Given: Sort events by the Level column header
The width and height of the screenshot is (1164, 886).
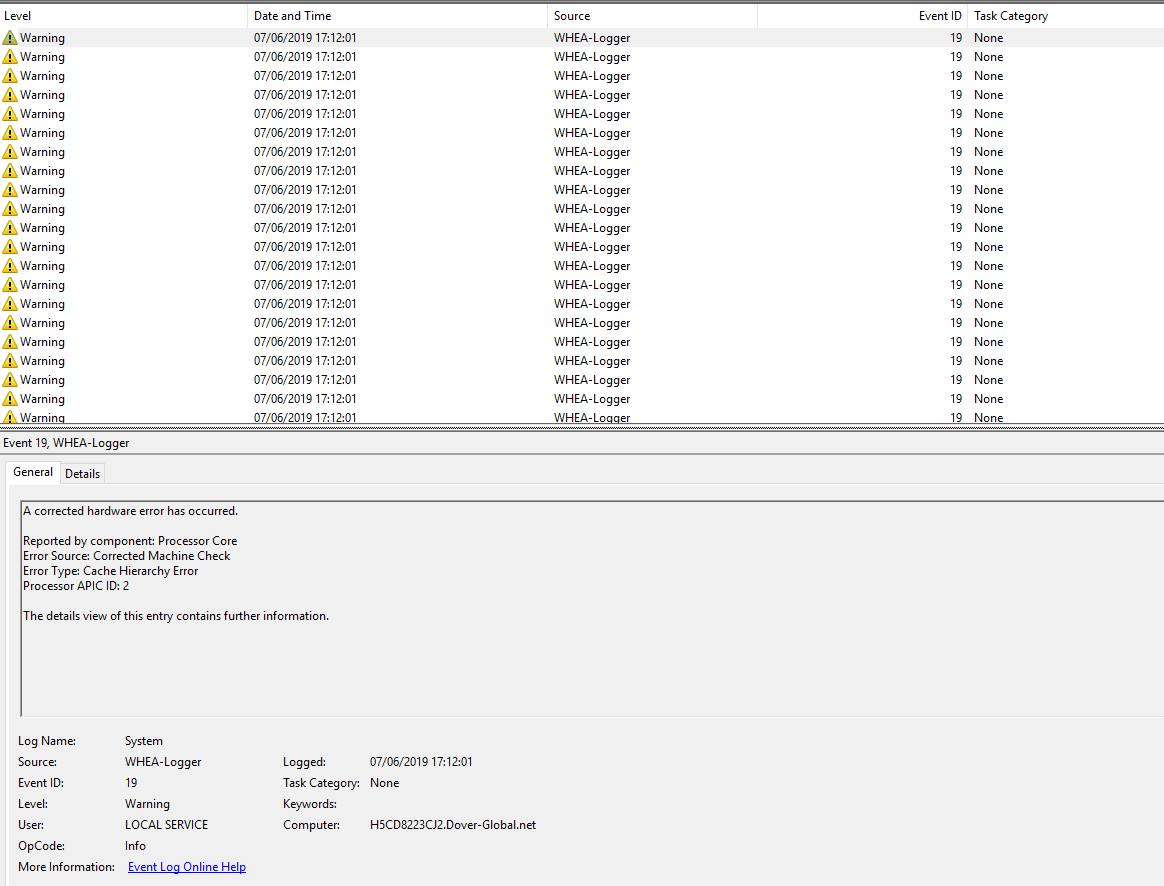Looking at the screenshot, I should pos(120,15).
